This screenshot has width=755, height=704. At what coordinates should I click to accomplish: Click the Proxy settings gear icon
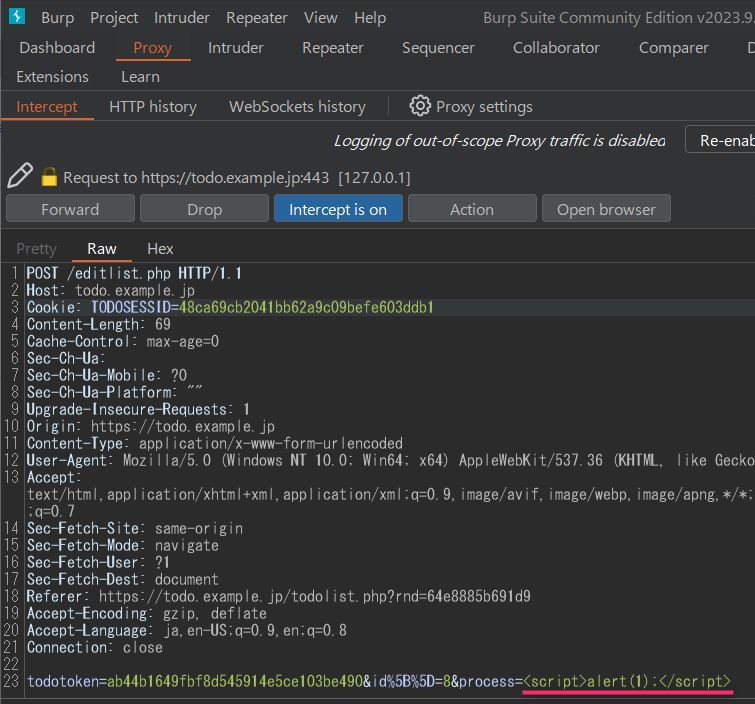[x=420, y=106]
